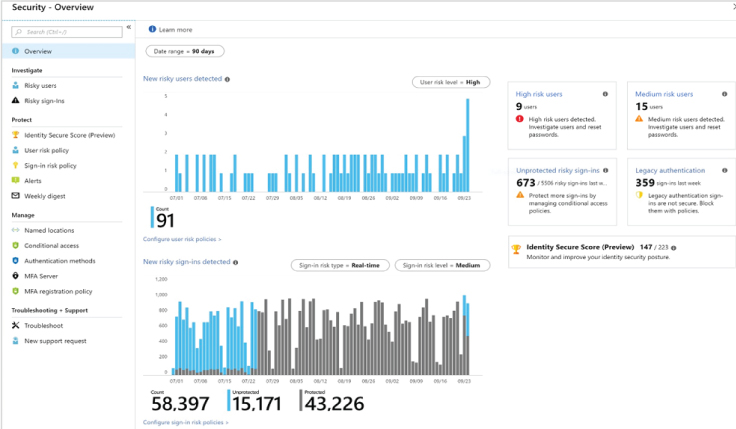
Task: Open the Sign-in risk level Medium filter
Action: [442, 265]
